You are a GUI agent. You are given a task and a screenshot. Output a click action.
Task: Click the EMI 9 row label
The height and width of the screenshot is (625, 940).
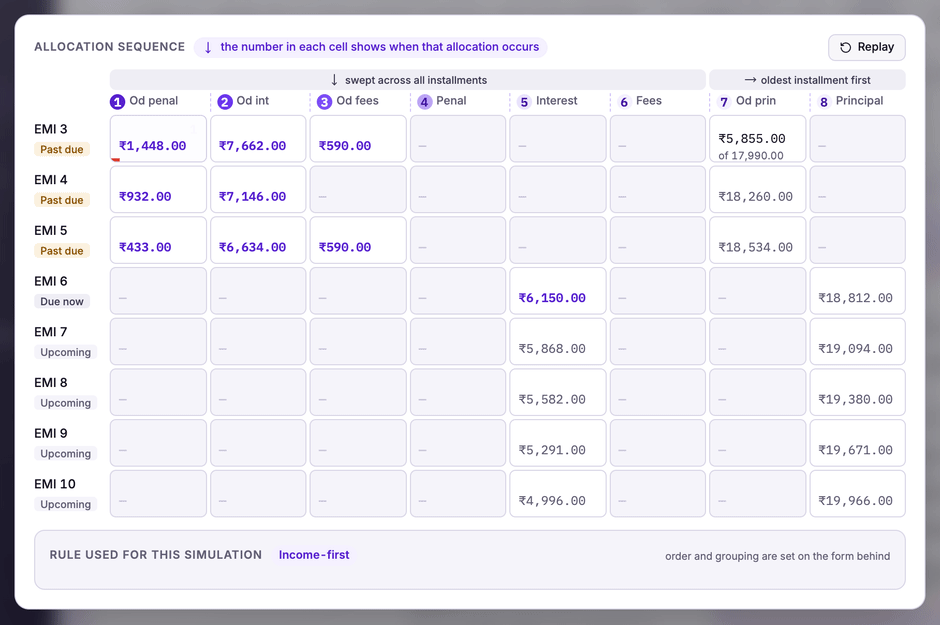(x=51, y=433)
